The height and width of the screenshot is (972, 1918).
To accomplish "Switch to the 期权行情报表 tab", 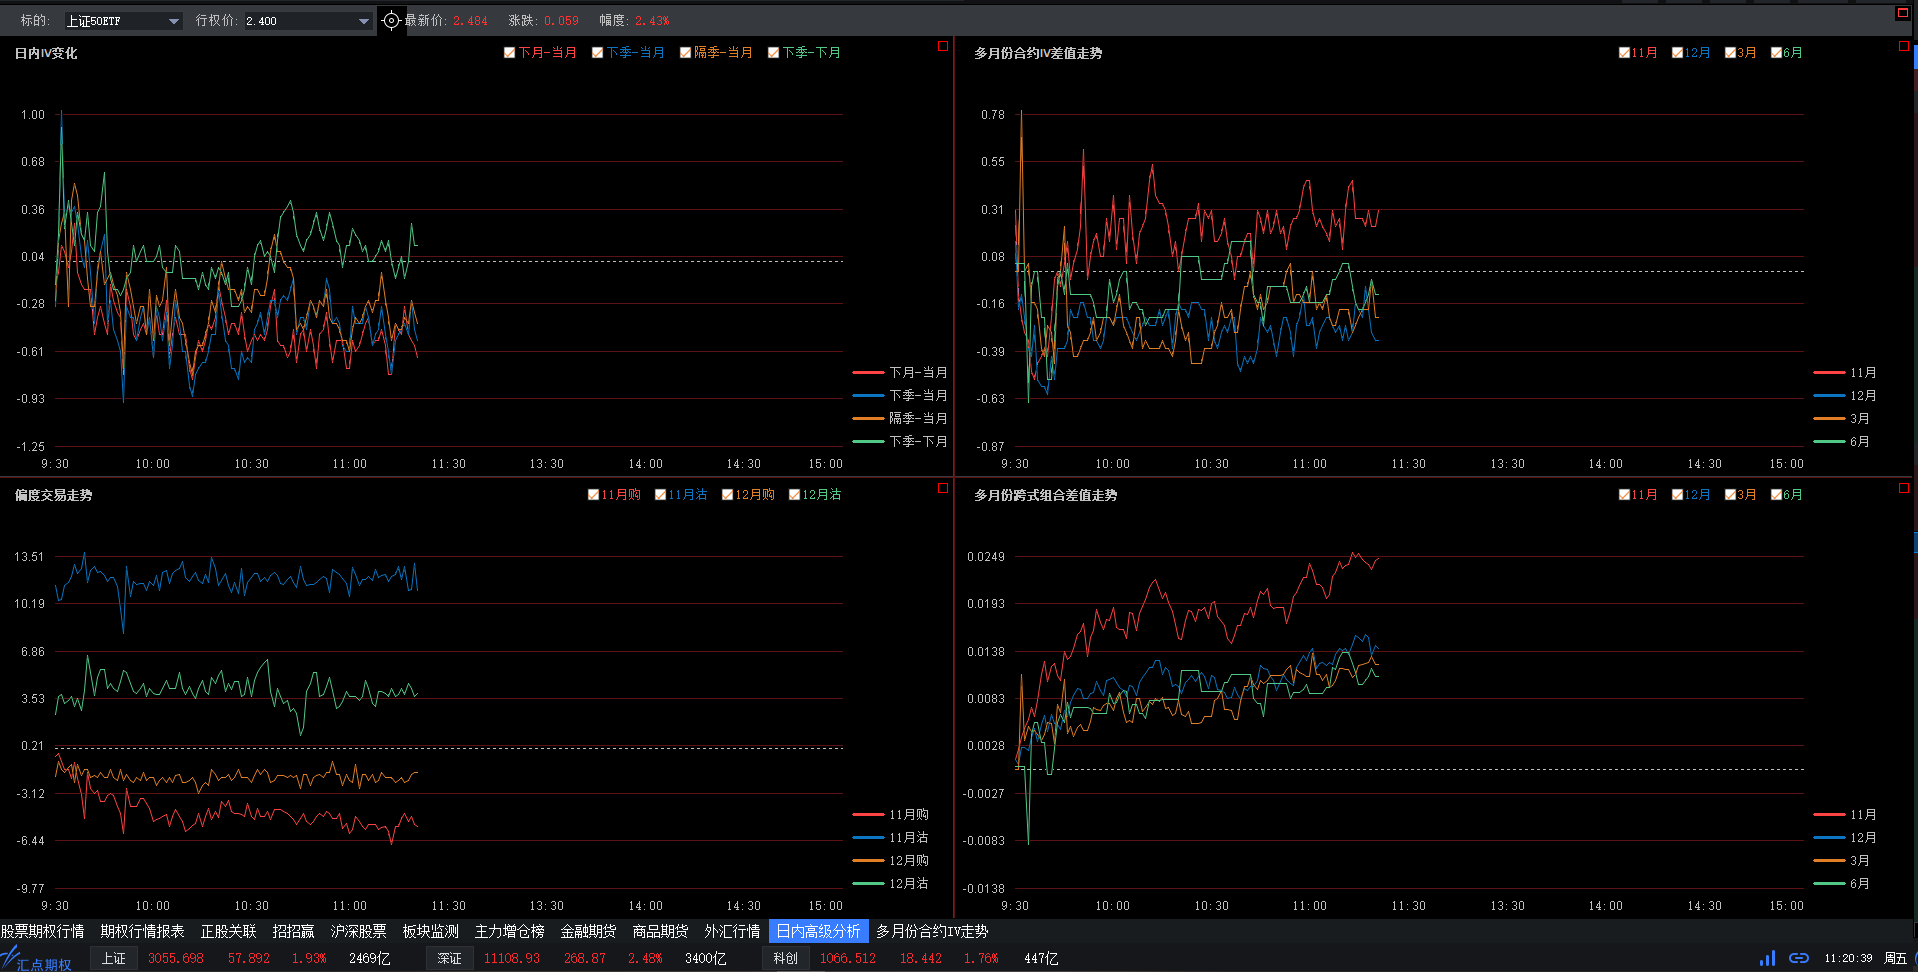I will click(142, 931).
